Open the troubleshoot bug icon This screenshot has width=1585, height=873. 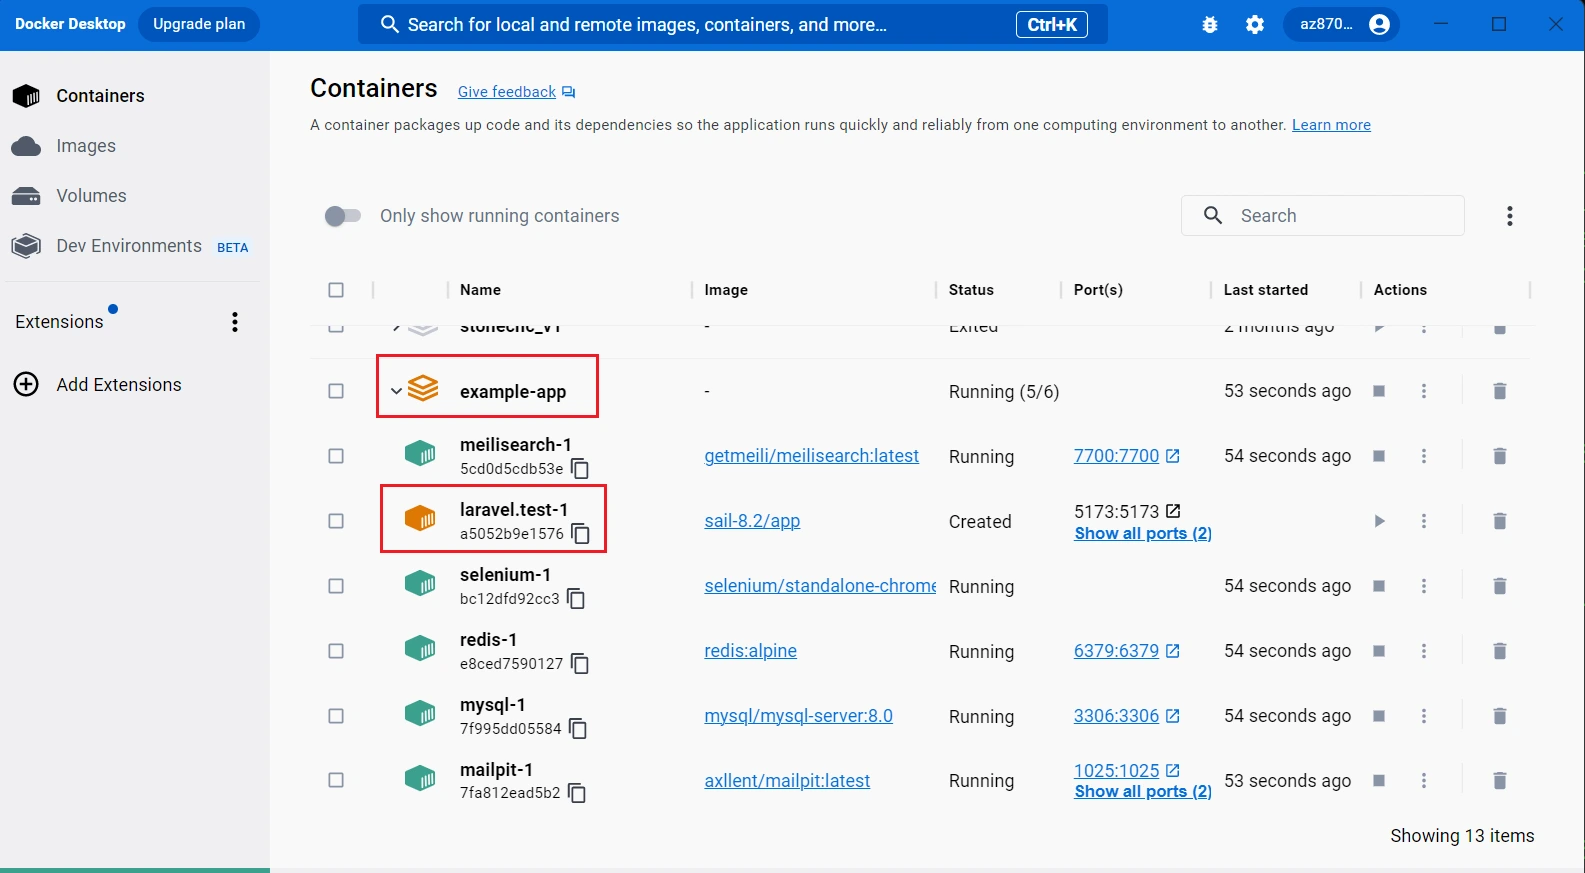coord(1210,25)
